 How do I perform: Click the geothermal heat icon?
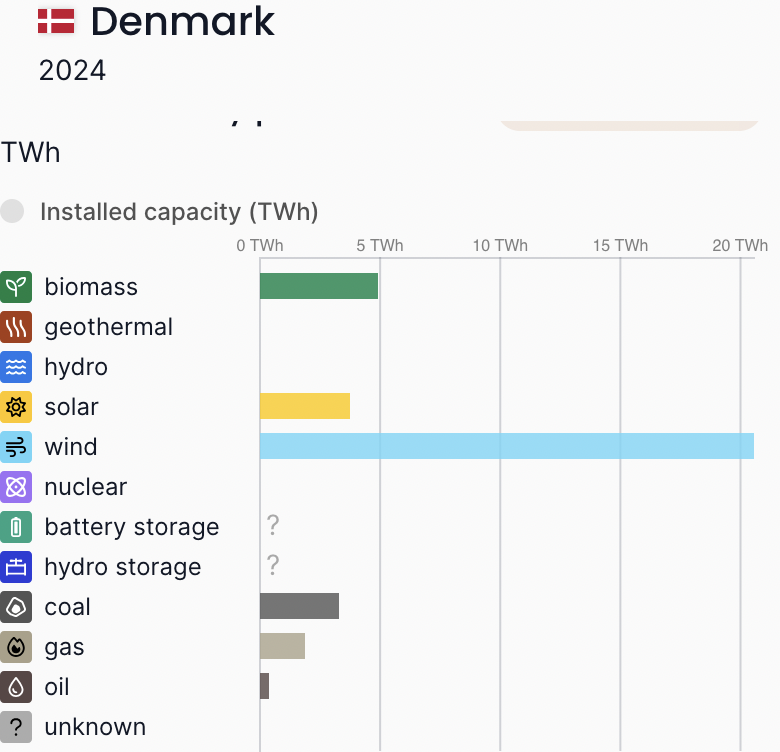coord(16,327)
